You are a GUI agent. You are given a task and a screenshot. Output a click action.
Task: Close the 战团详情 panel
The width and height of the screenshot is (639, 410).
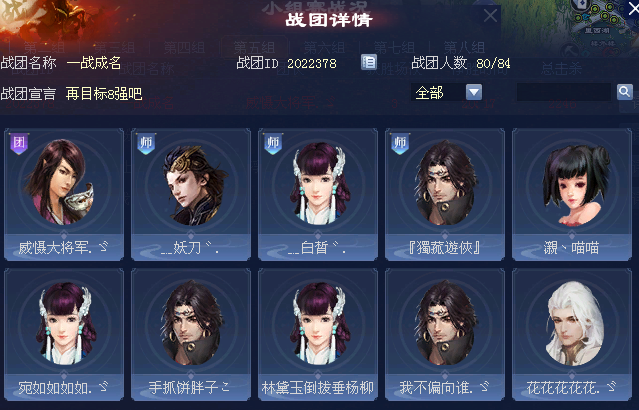click(x=490, y=16)
